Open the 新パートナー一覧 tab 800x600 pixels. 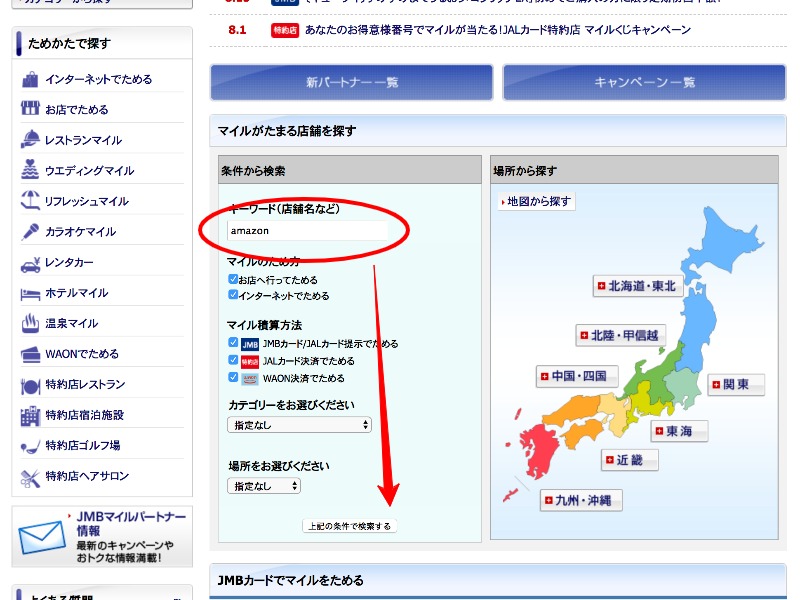pyautogui.click(x=352, y=82)
